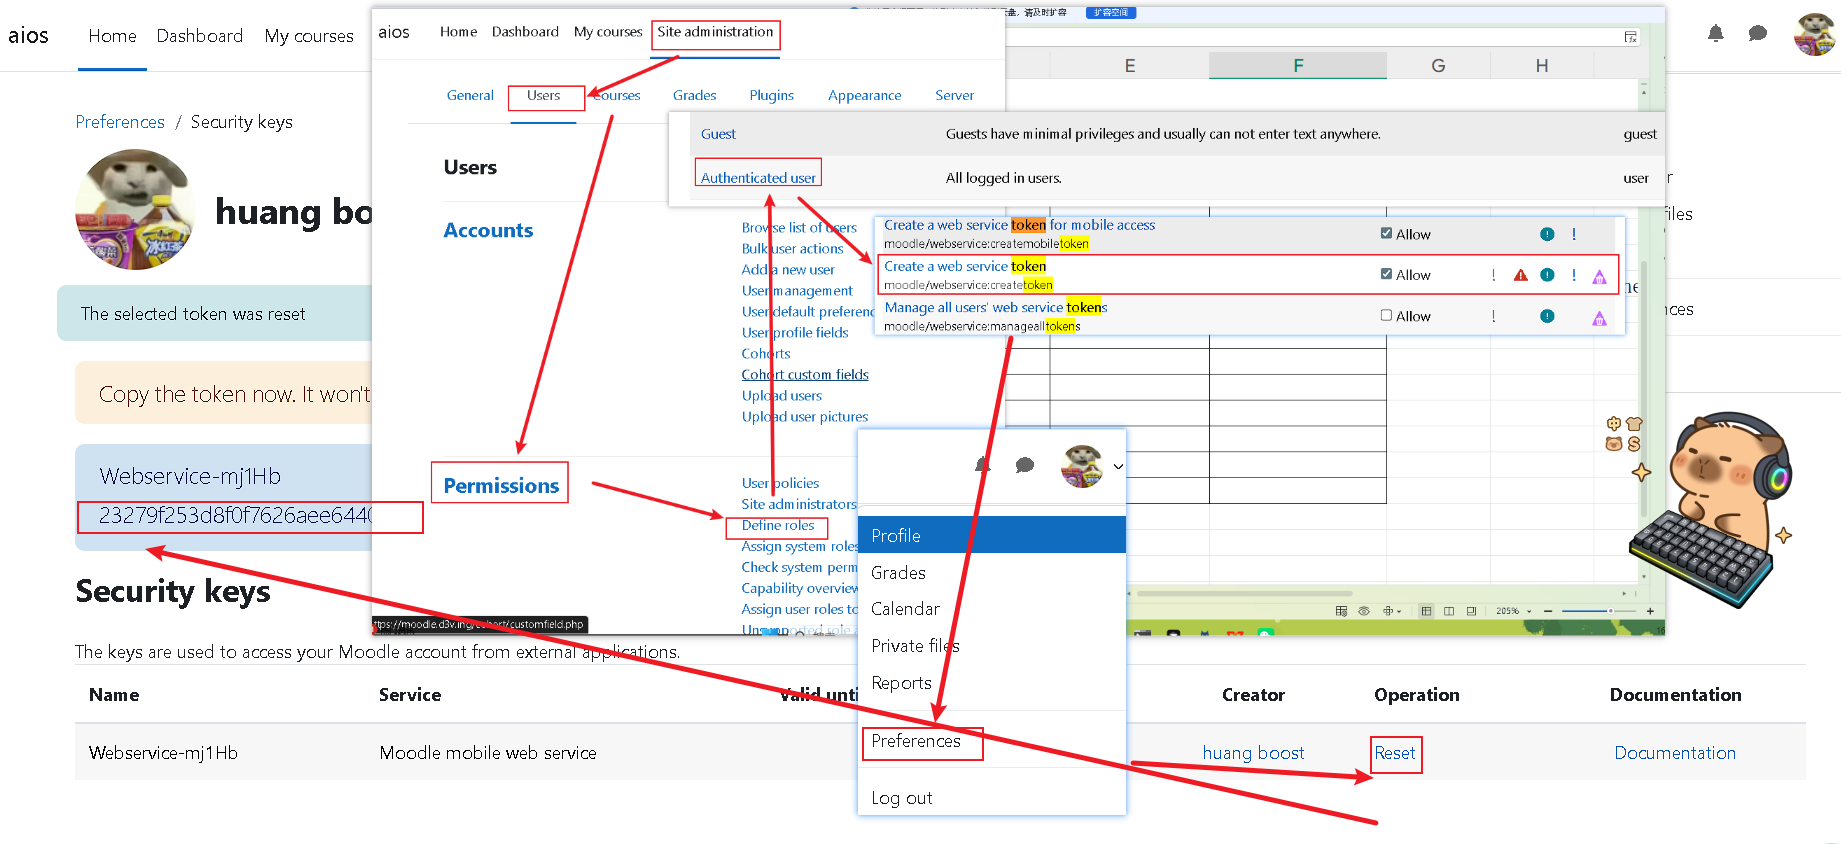Click the Reset link for Webservice-mj1Hb
The height and width of the screenshot is (844, 1841).
1394,753
